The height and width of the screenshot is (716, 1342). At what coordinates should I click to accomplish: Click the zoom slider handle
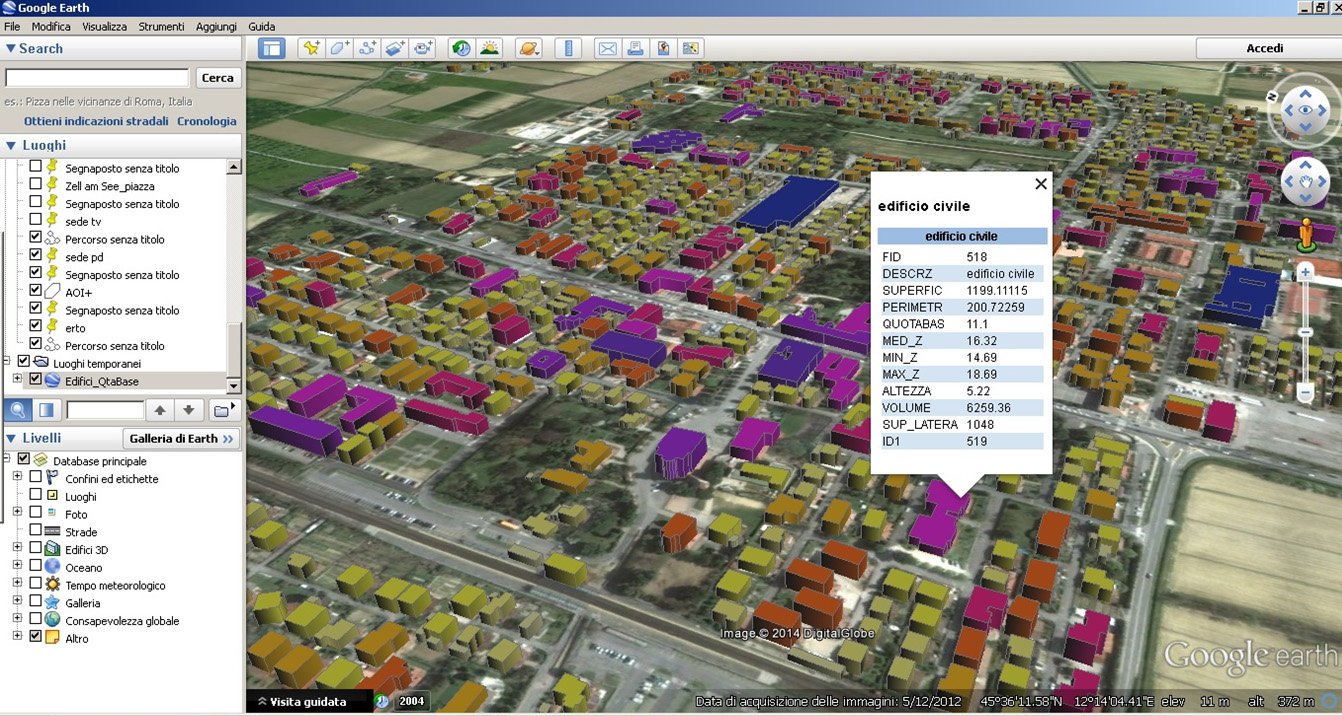click(1305, 332)
